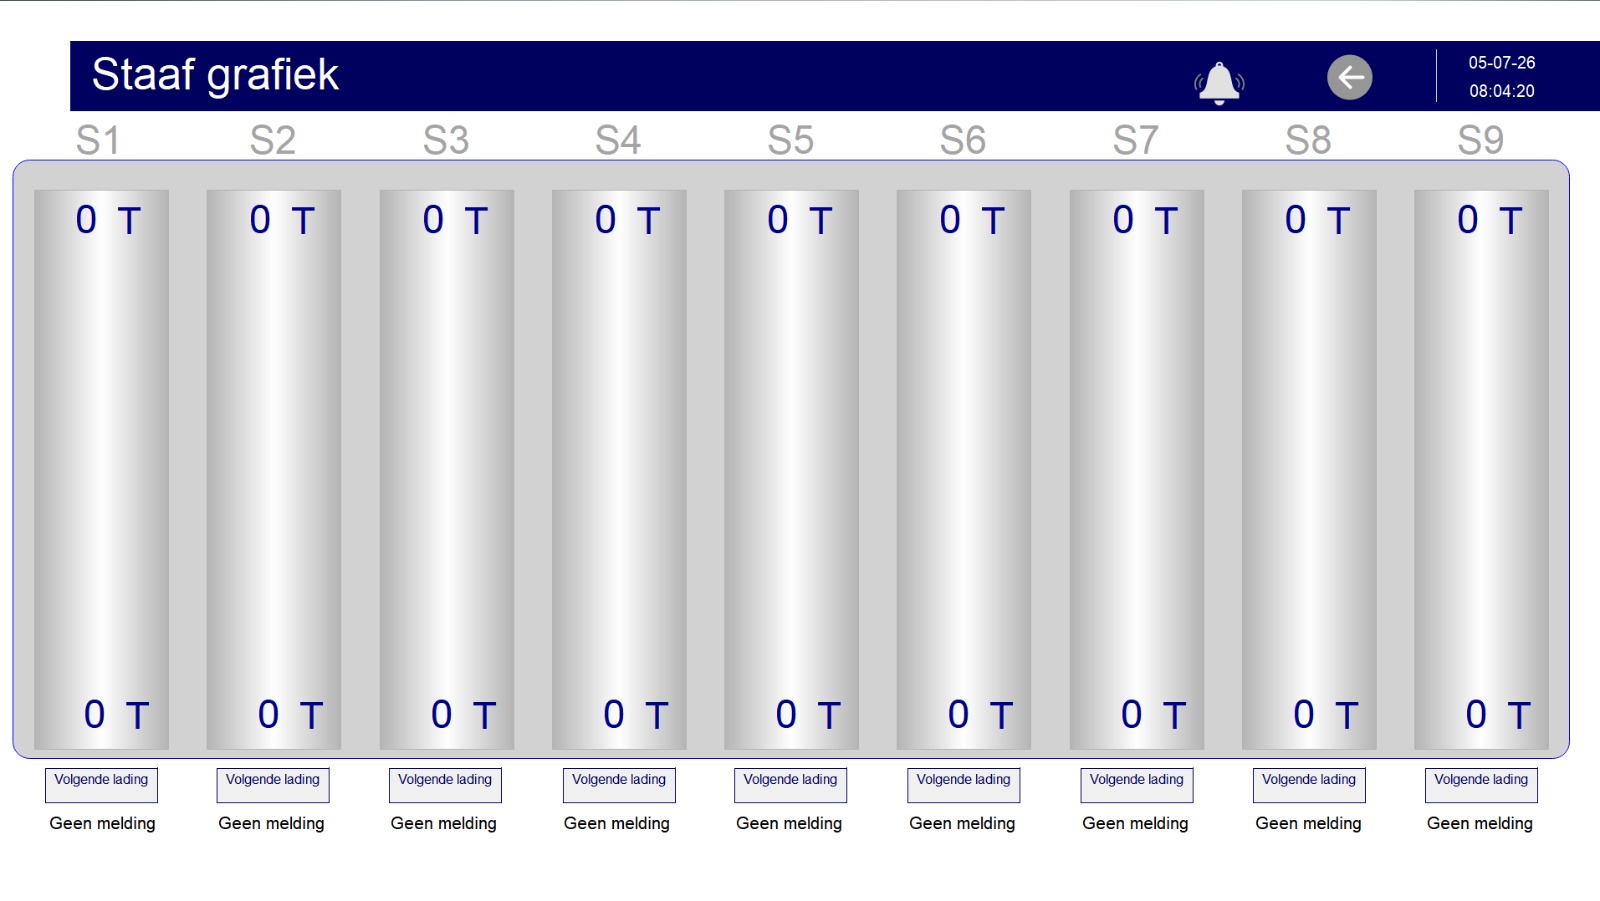
Task: Click Geen melding text under S6
Action: coord(962,823)
